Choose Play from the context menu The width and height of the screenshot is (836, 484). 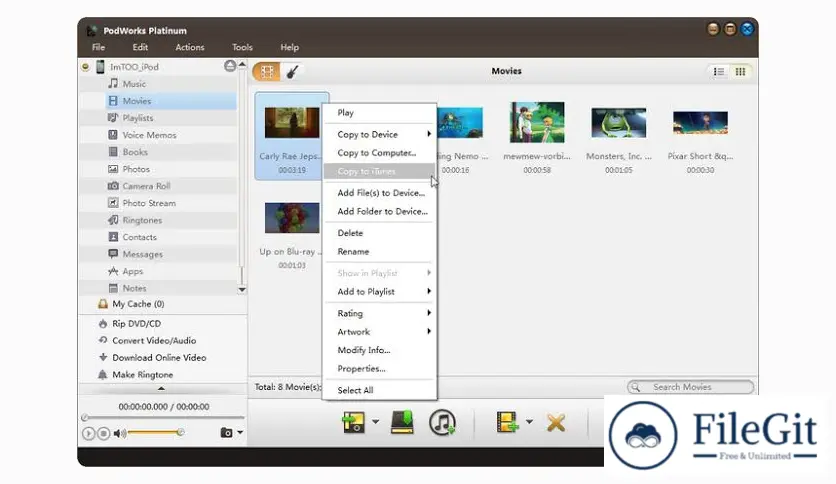point(380,113)
